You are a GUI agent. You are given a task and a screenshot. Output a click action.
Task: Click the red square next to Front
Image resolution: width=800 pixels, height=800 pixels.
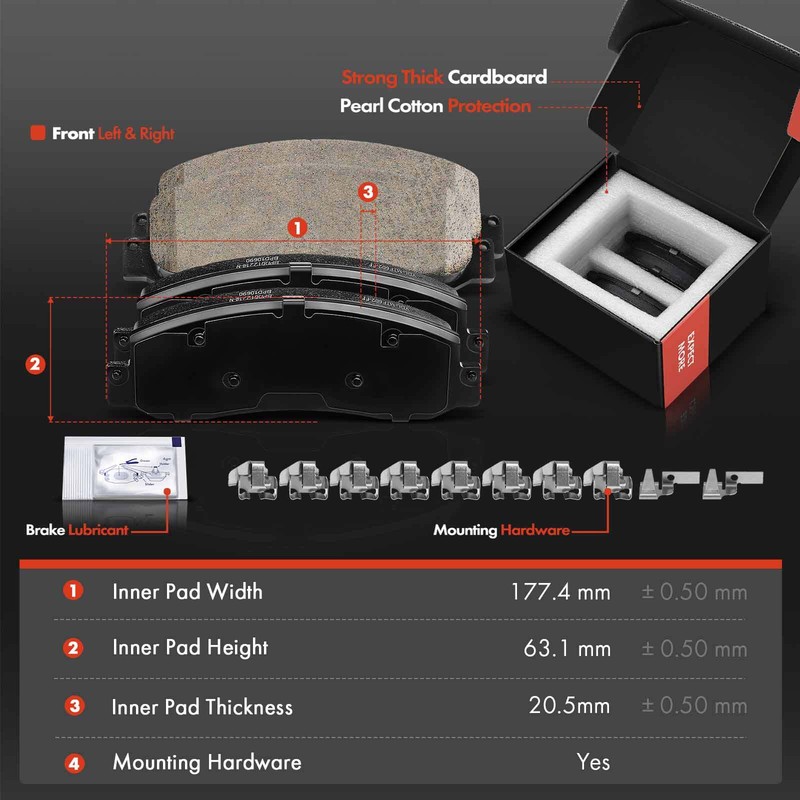point(38,133)
